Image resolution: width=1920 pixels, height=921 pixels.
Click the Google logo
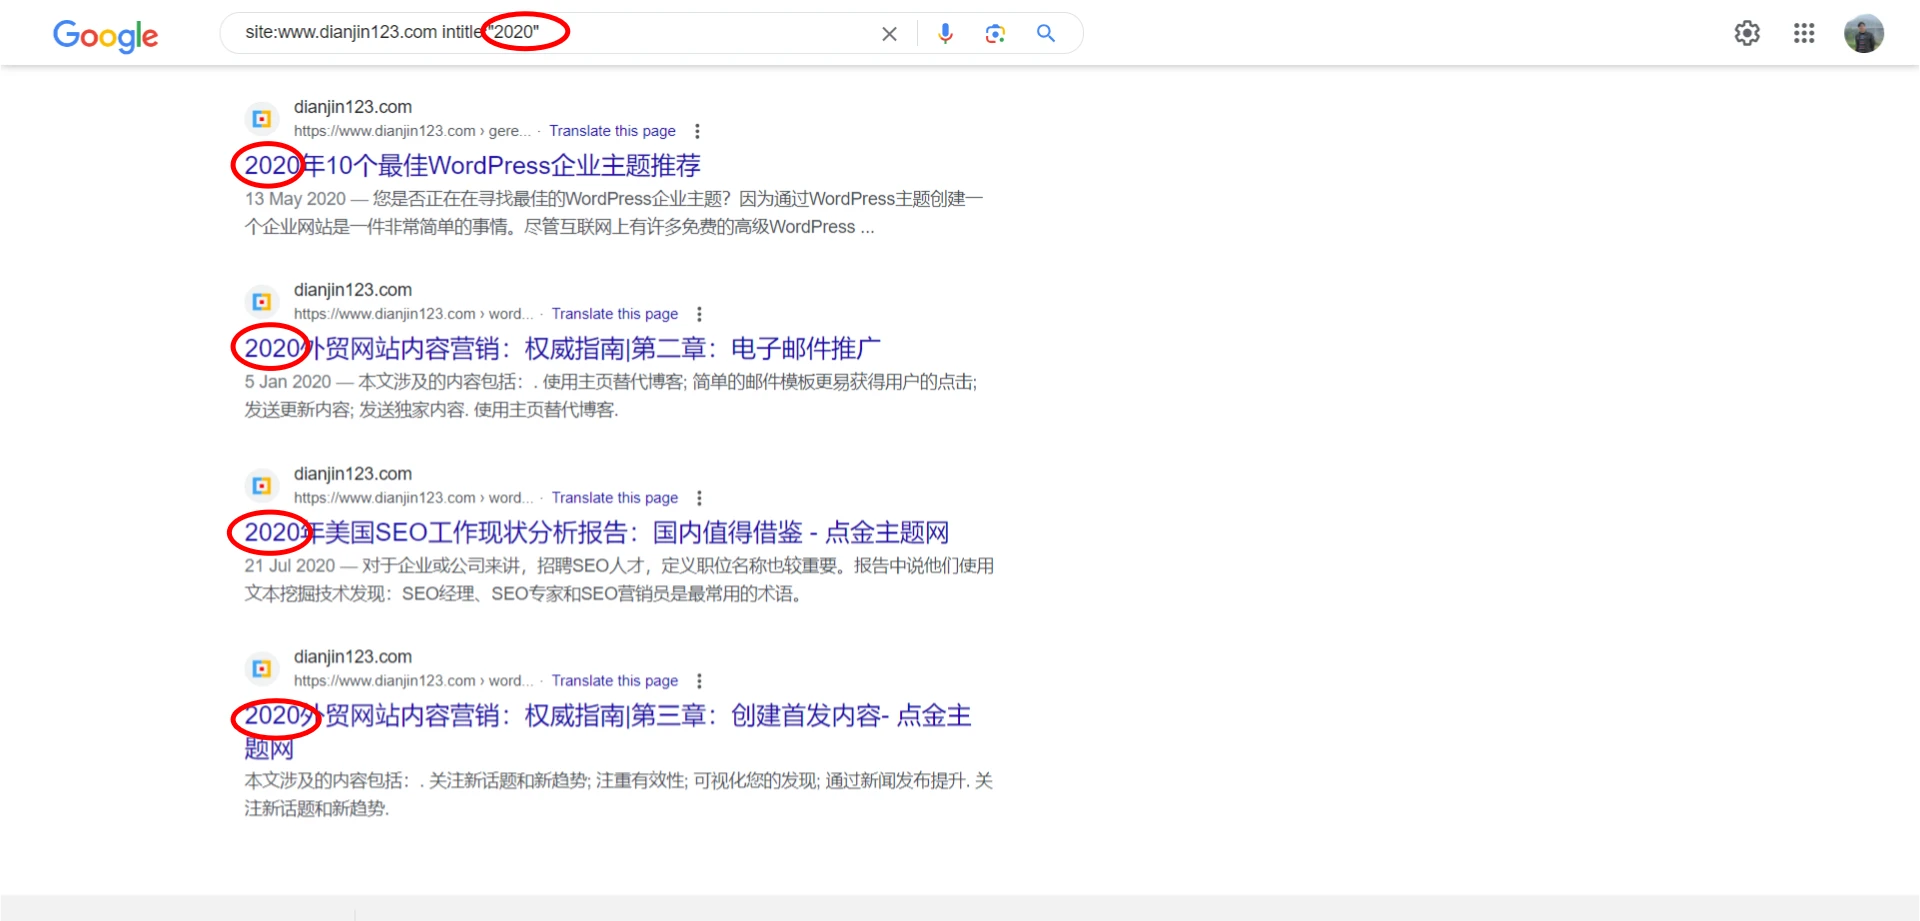pyautogui.click(x=105, y=35)
